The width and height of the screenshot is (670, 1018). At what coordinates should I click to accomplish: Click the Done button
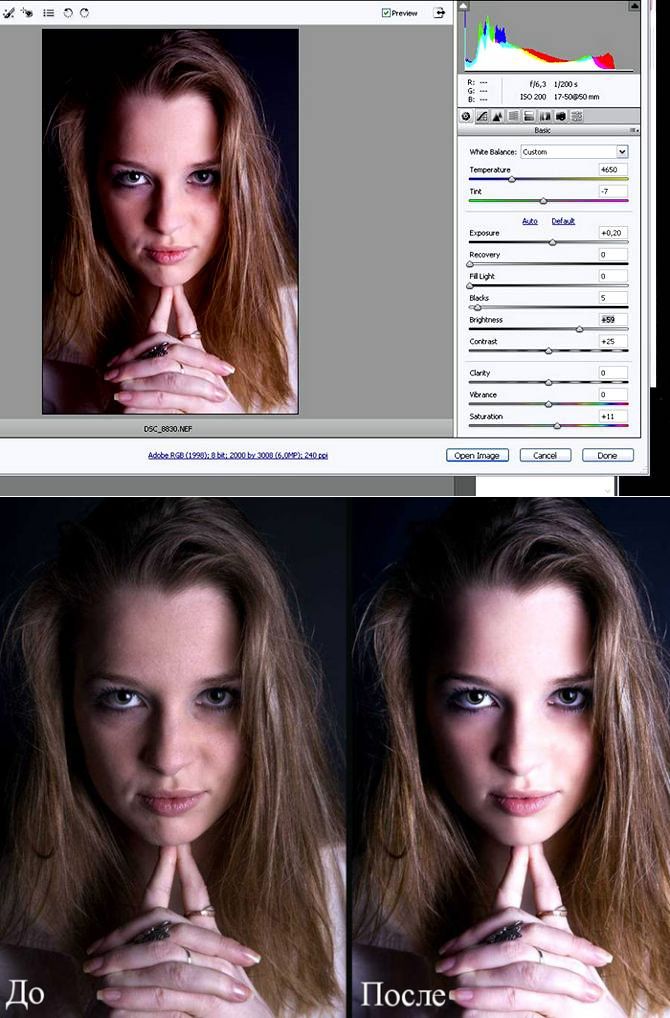608,455
